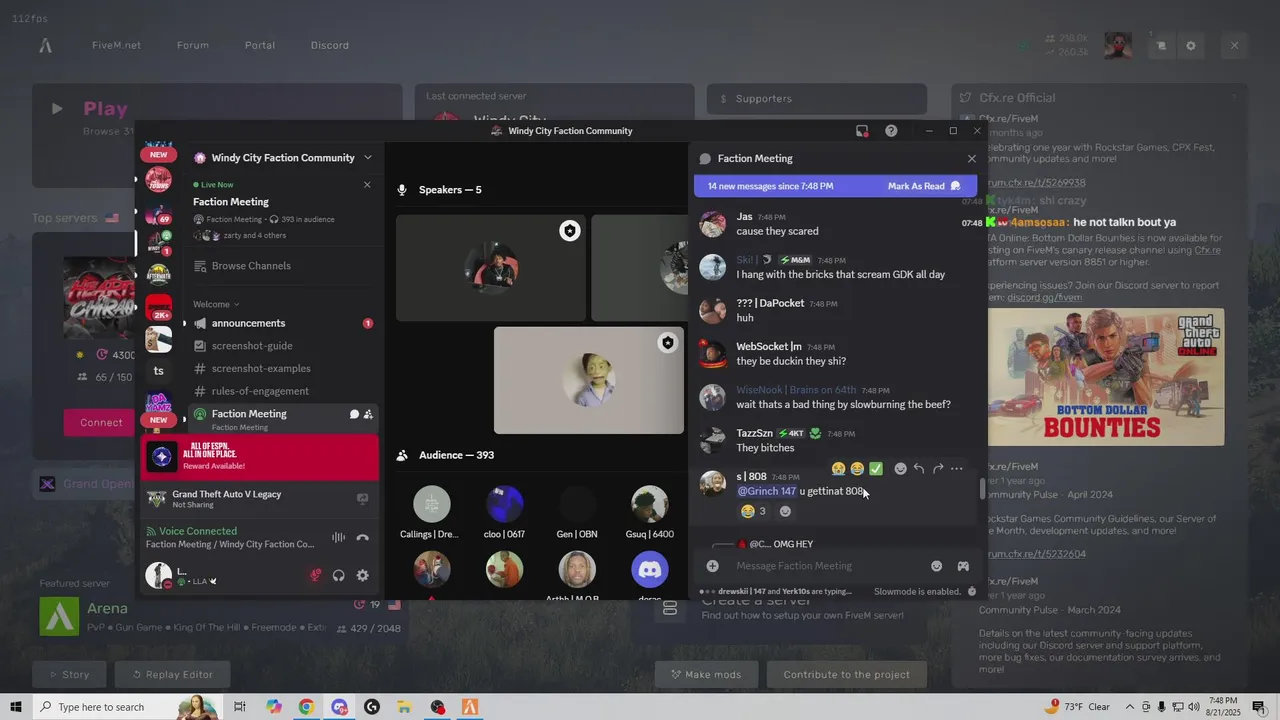Dismiss the Live Now stage banner
This screenshot has height=720, width=1280.
367,185
